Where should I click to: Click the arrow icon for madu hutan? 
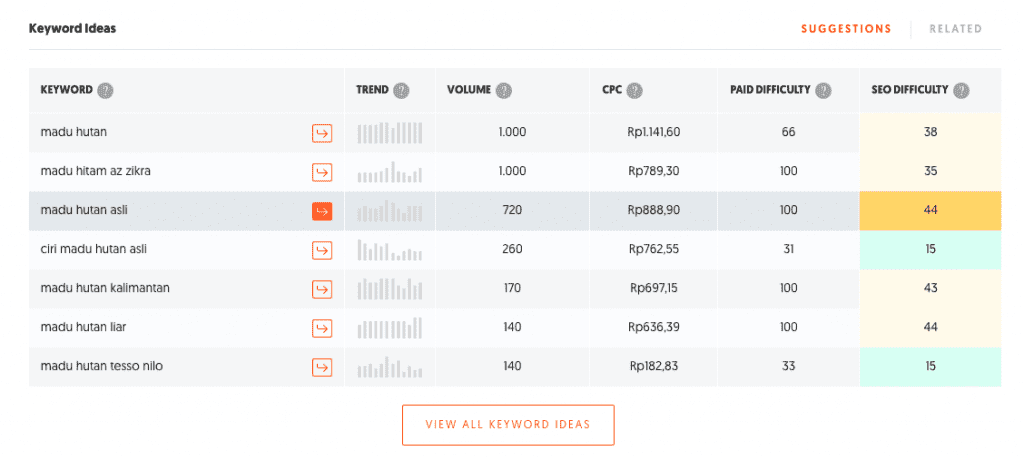(322, 133)
